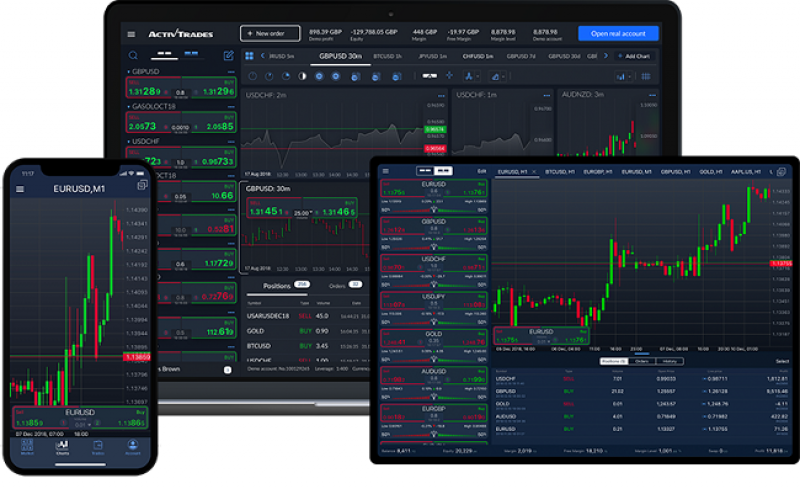Viewport: 800px width, 489px height.
Task: Click the phone's chart windows icon
Action: pyautogui.click(x=142, y=185)
